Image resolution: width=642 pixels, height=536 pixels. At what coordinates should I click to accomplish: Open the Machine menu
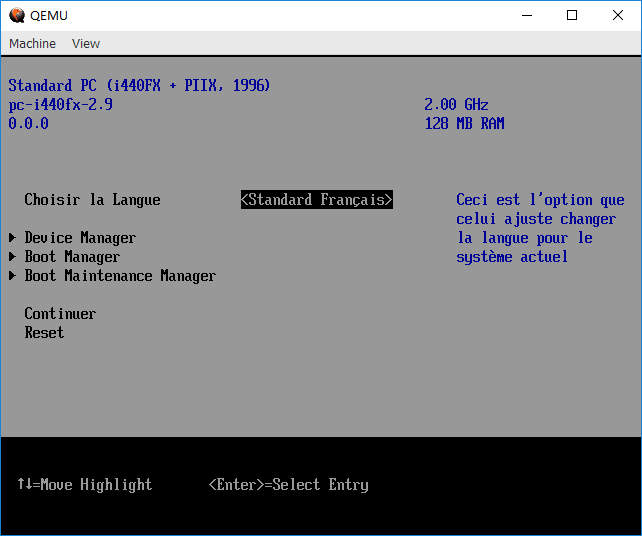point(32,43)
